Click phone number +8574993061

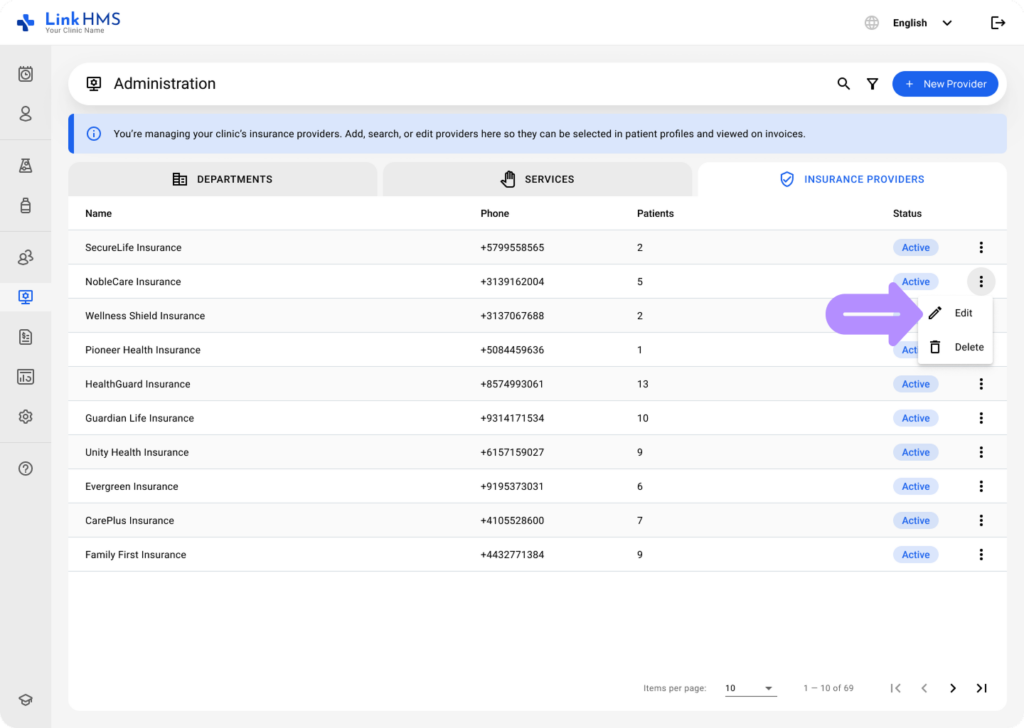tap(512, 384)
